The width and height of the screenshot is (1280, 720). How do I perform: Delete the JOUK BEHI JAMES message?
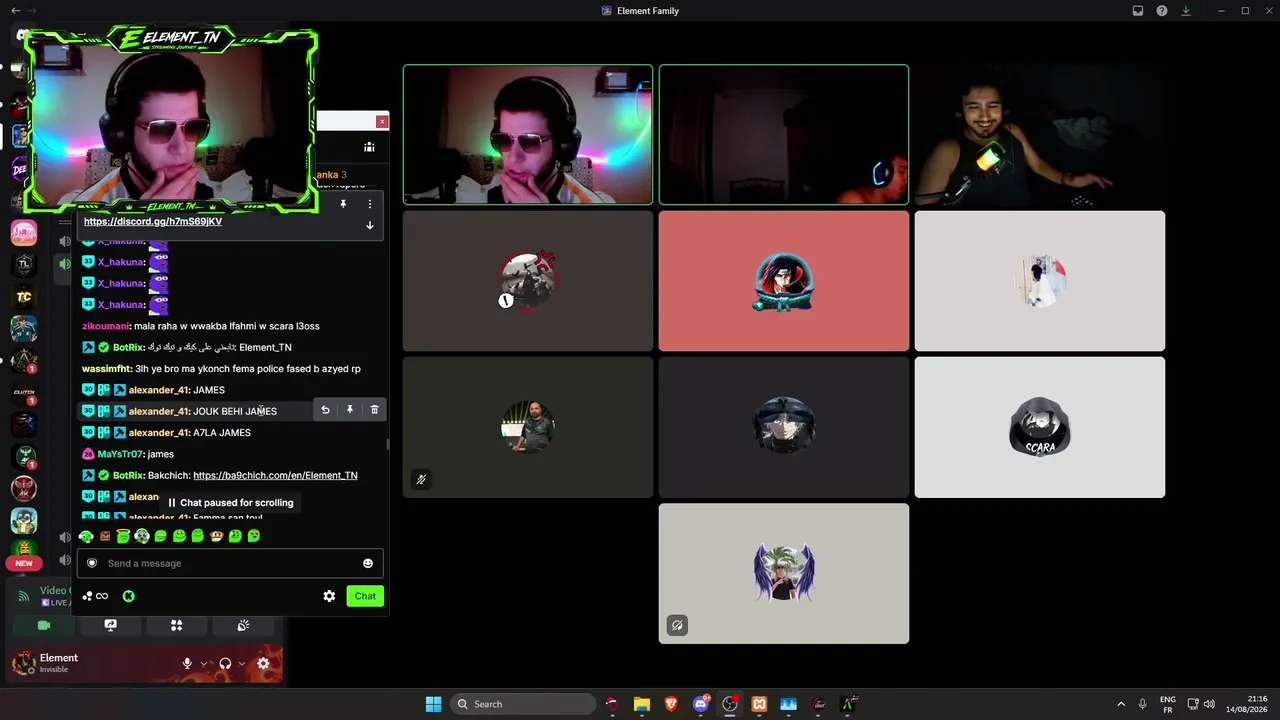tap(375, 410)
